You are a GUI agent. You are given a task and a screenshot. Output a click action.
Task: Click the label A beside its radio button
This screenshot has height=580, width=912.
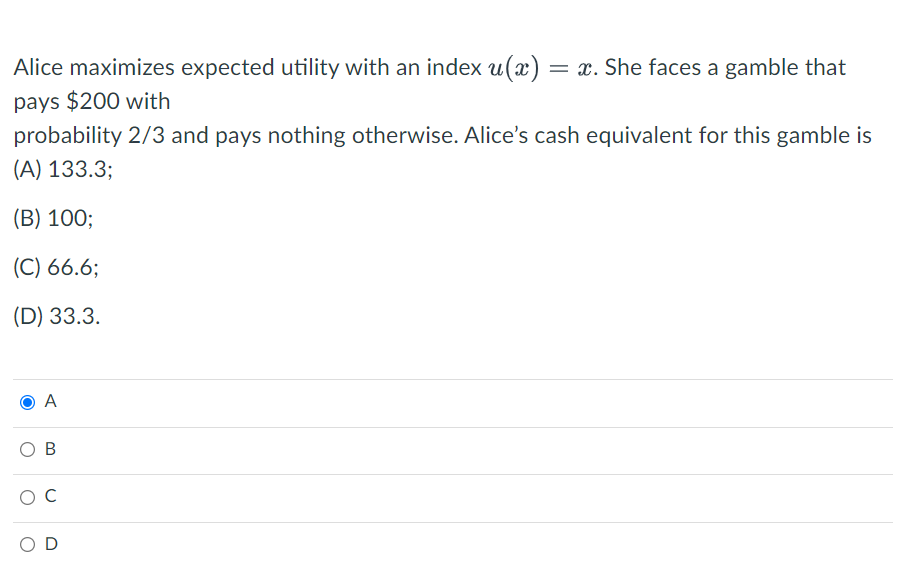[x=49, y=401]
